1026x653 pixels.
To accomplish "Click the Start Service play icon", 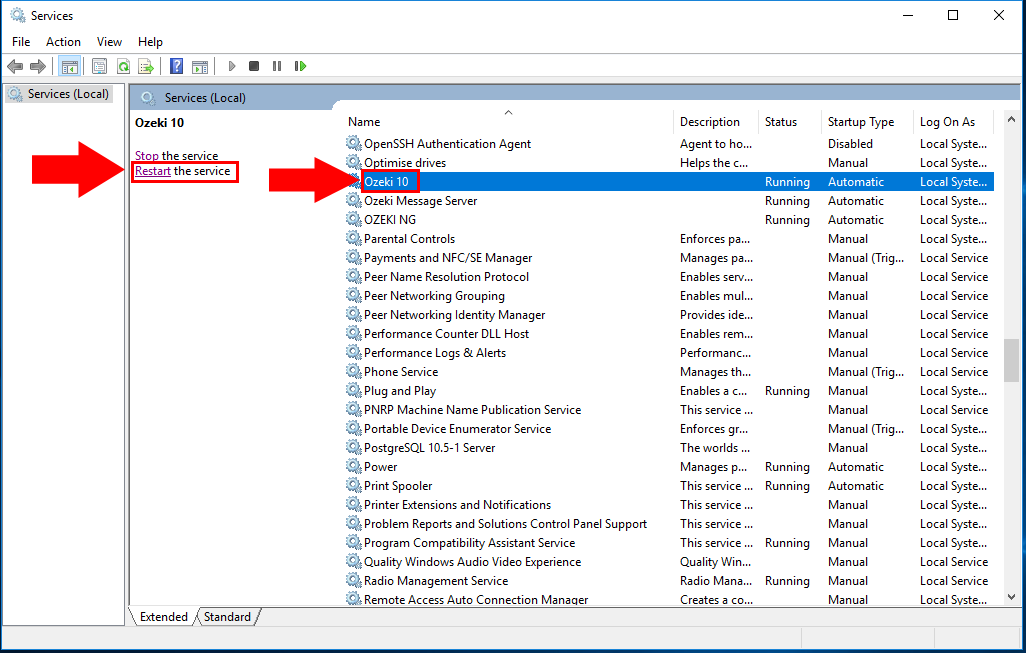I will click(232, 66).
